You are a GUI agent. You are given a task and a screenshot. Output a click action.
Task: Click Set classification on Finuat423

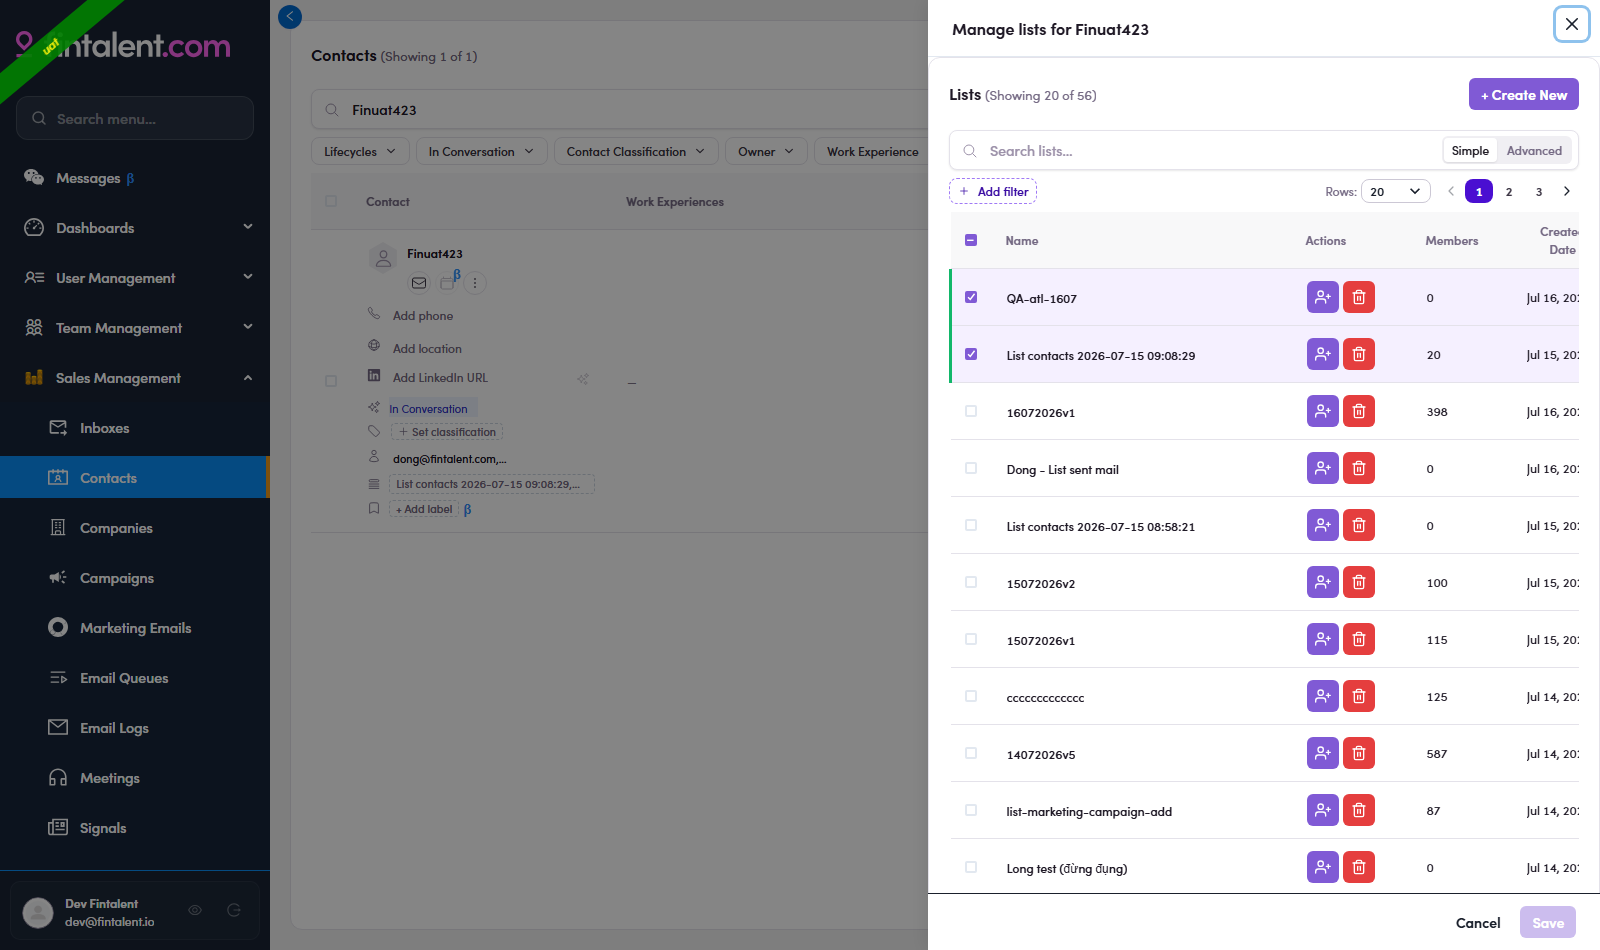[447, 432]
